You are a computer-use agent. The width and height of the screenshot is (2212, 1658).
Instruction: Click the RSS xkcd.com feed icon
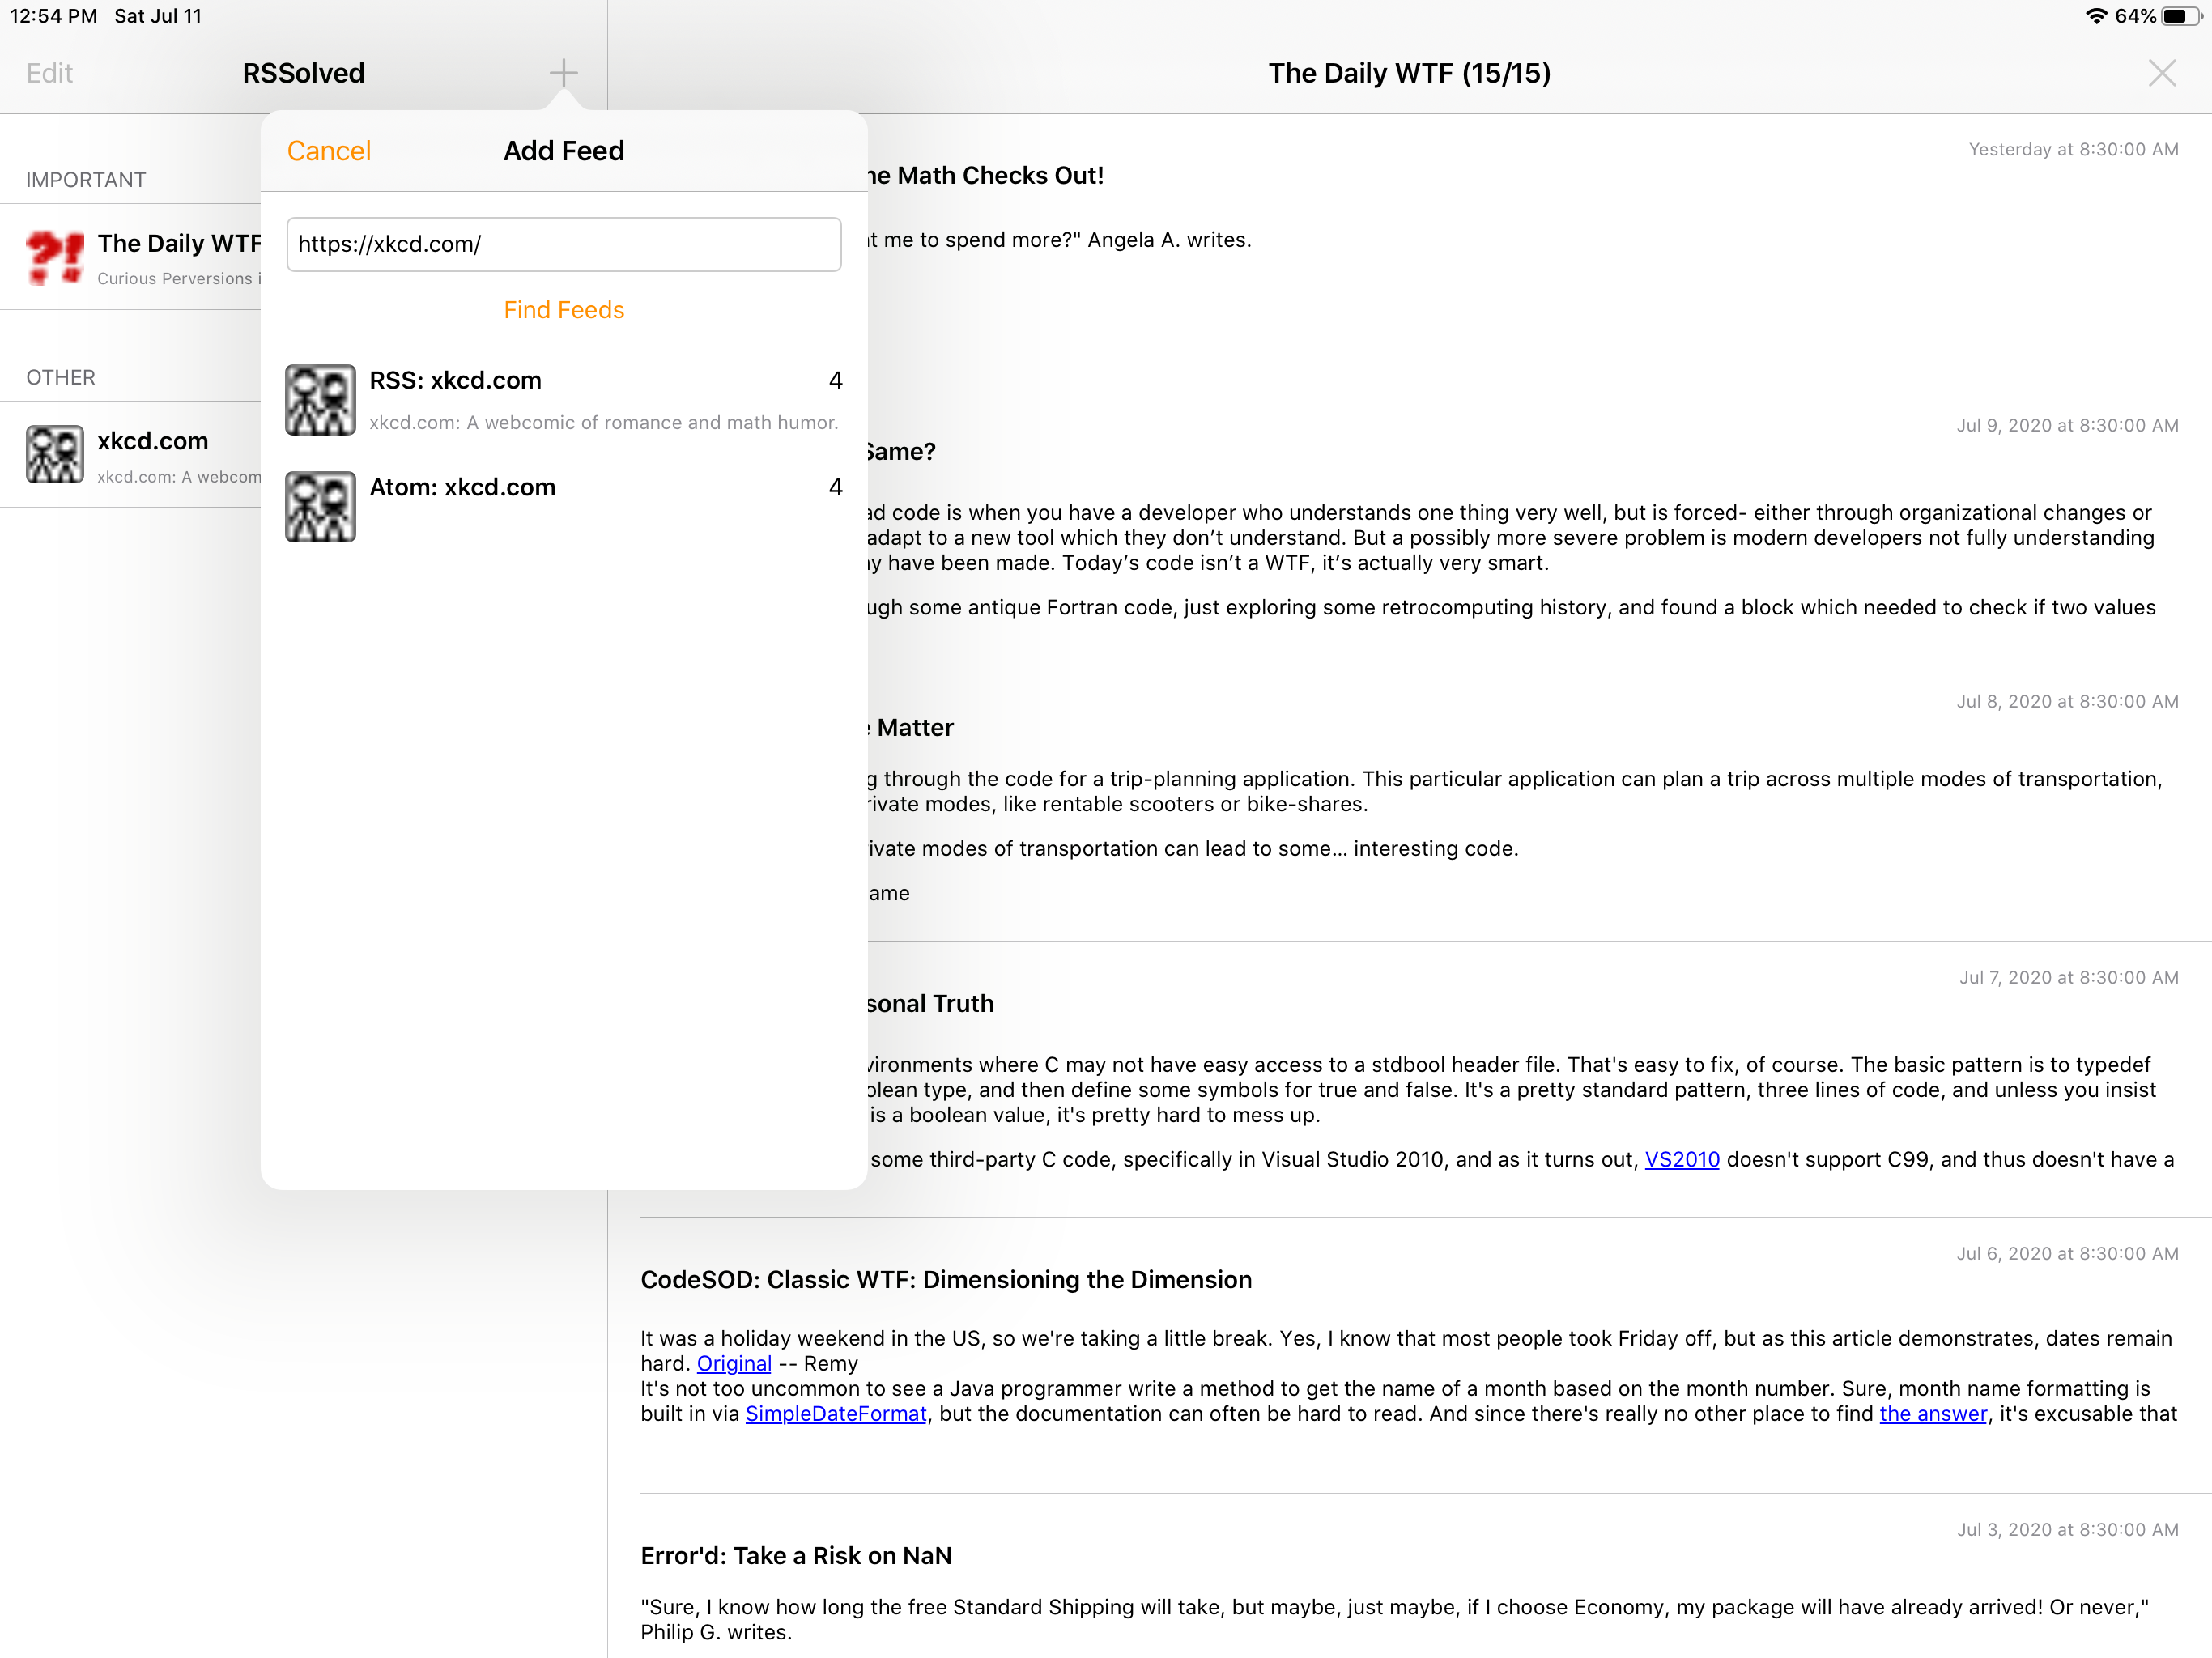320,400
